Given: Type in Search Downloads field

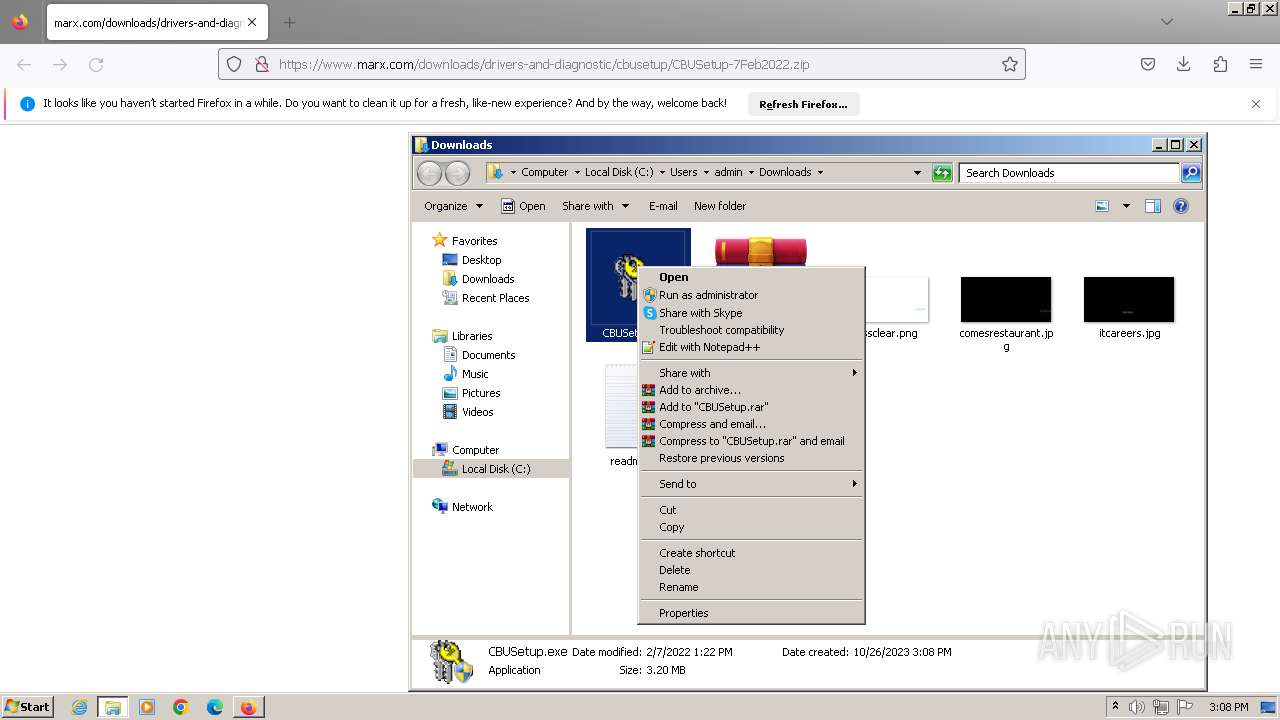Looking at the screenshot, I should [x=1069, y=173].
